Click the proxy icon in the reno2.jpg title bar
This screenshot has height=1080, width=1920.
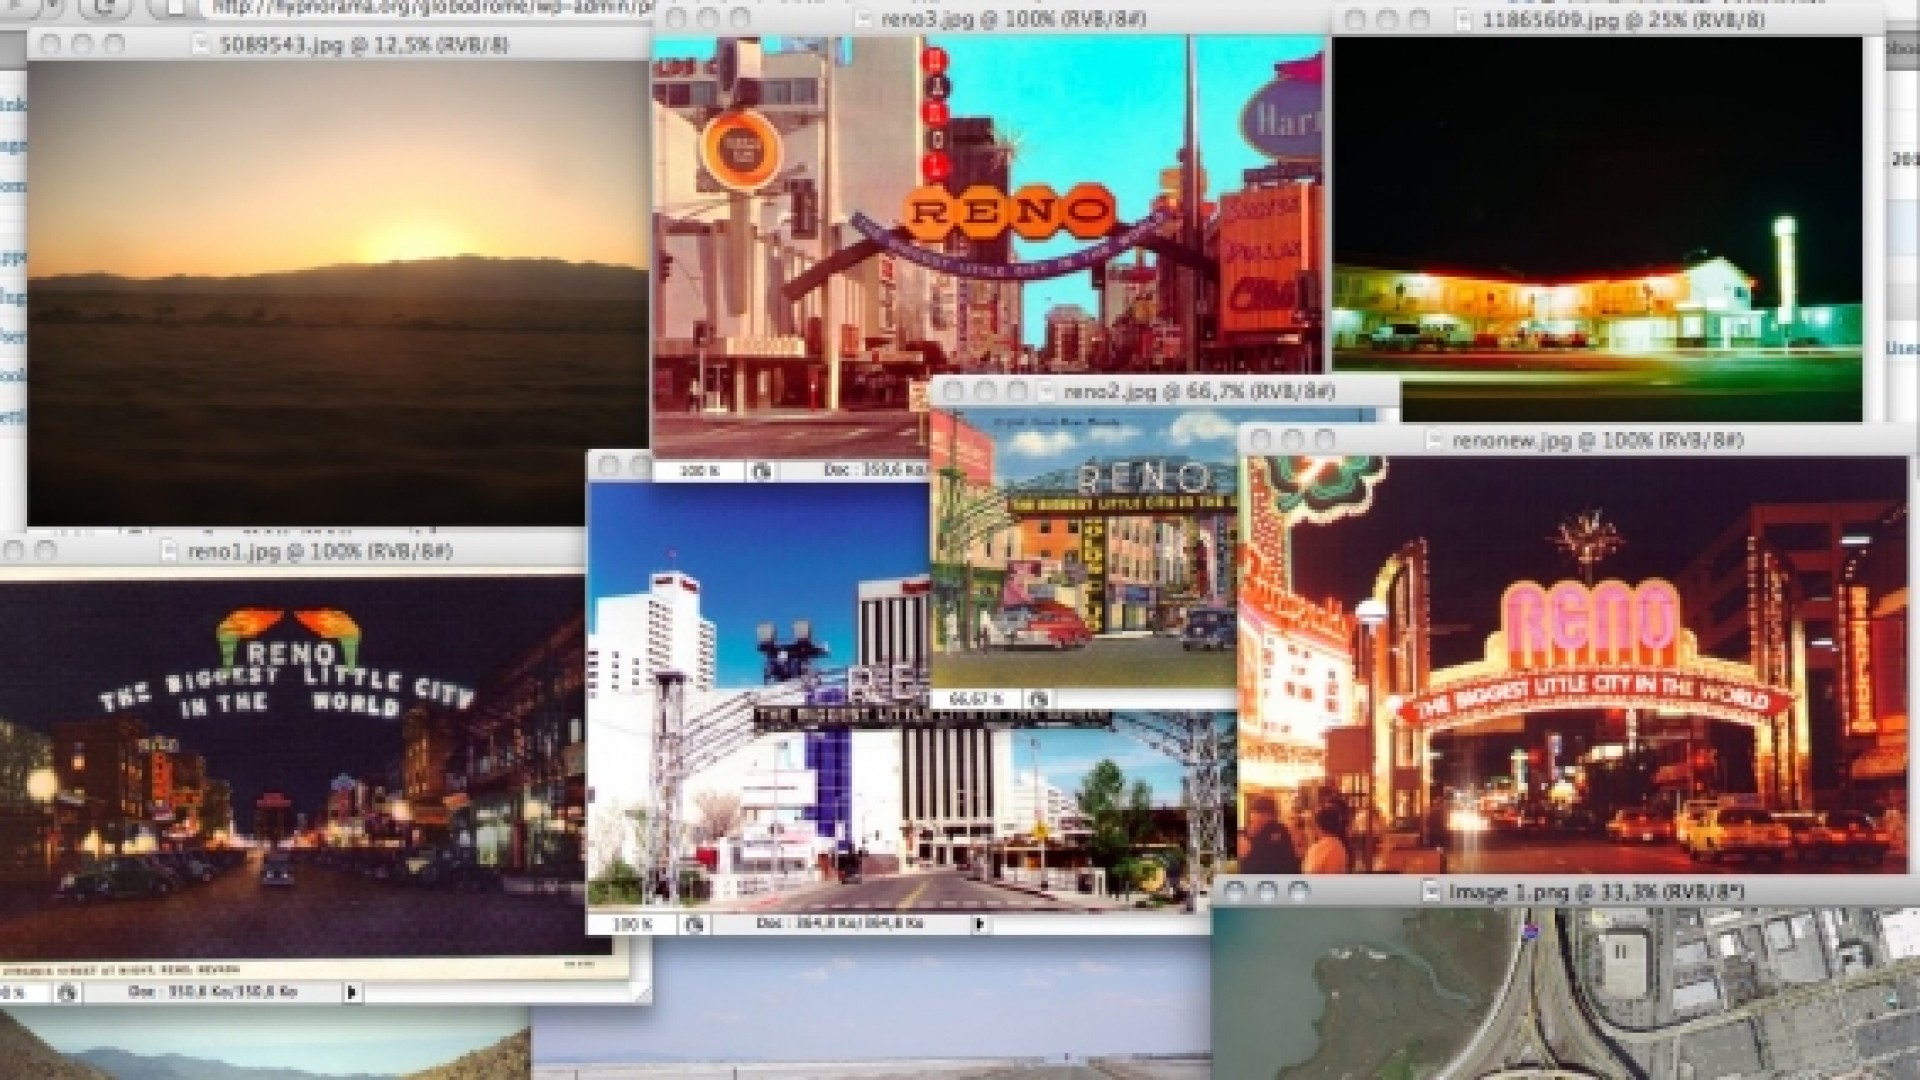(1046, 389)
